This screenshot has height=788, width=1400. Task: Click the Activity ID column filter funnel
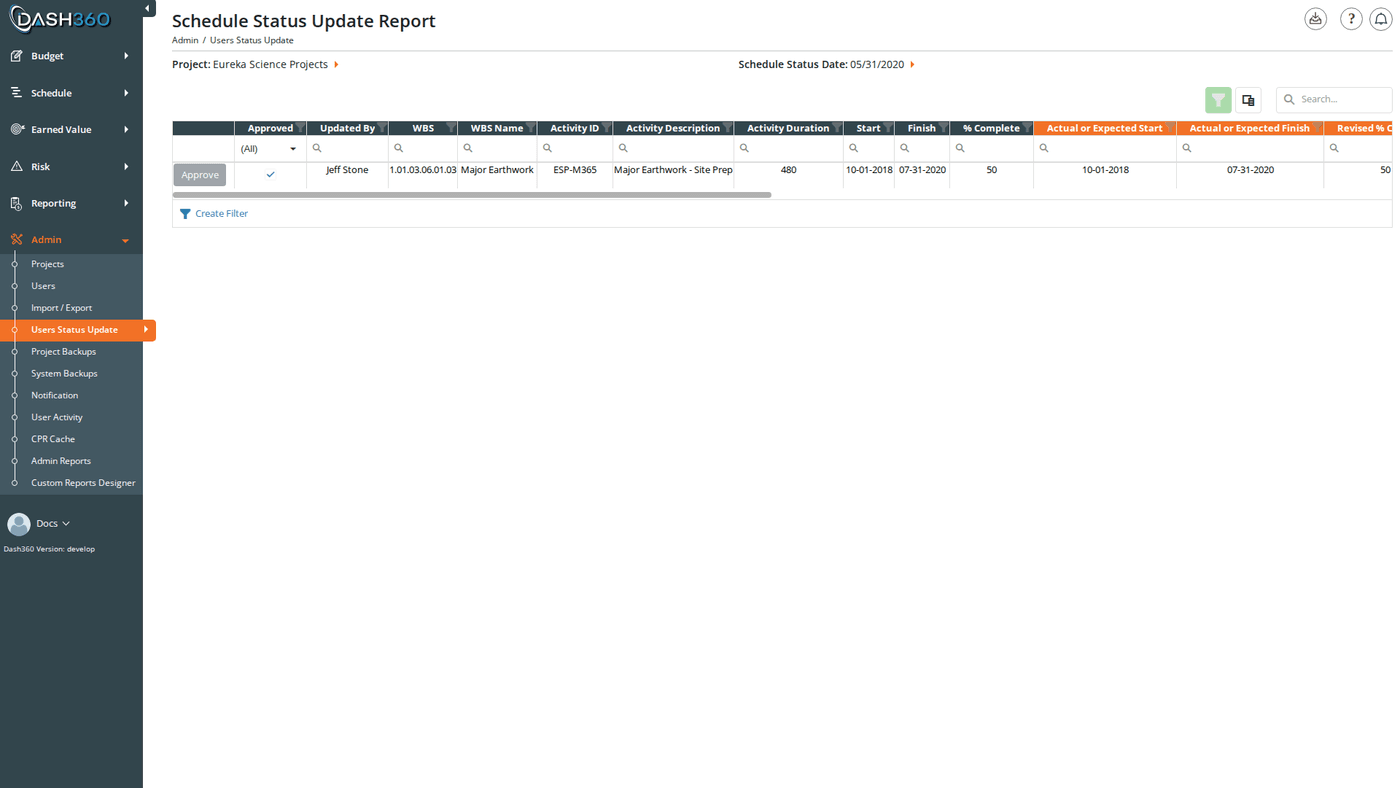pos(606,128)
